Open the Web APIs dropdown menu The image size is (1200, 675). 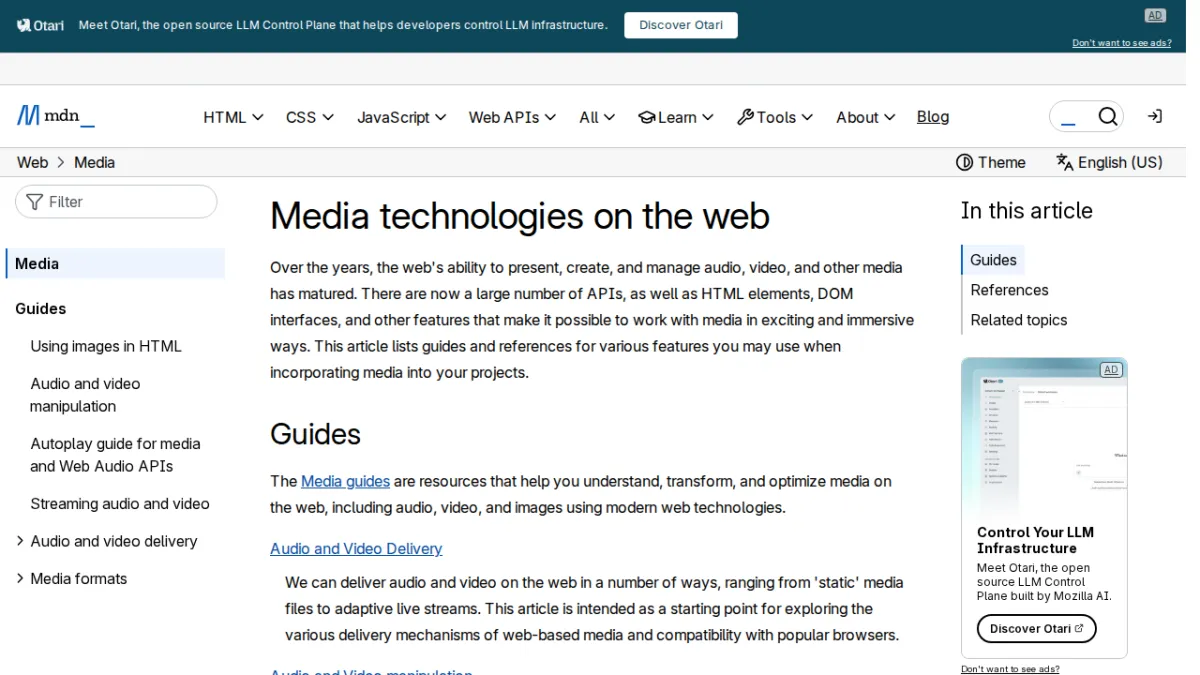pyautogui.click(x=512, y=117)
